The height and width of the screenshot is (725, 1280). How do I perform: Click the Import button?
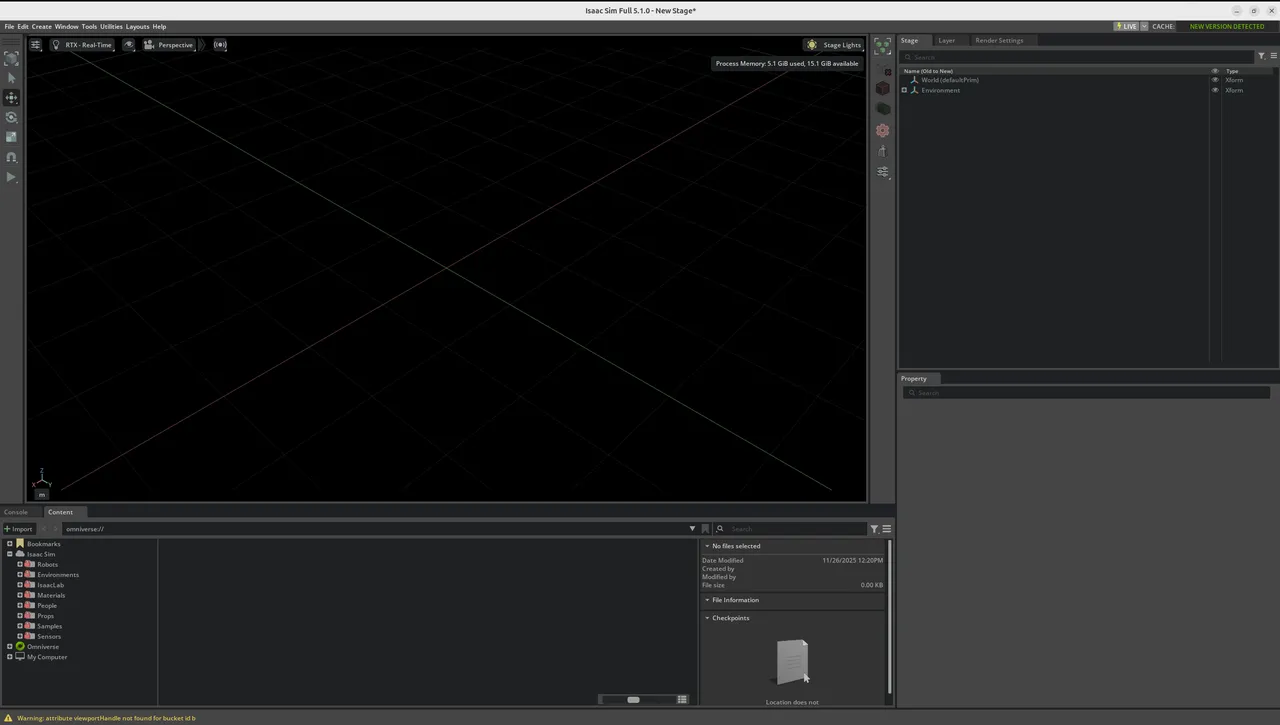[19, 529]
